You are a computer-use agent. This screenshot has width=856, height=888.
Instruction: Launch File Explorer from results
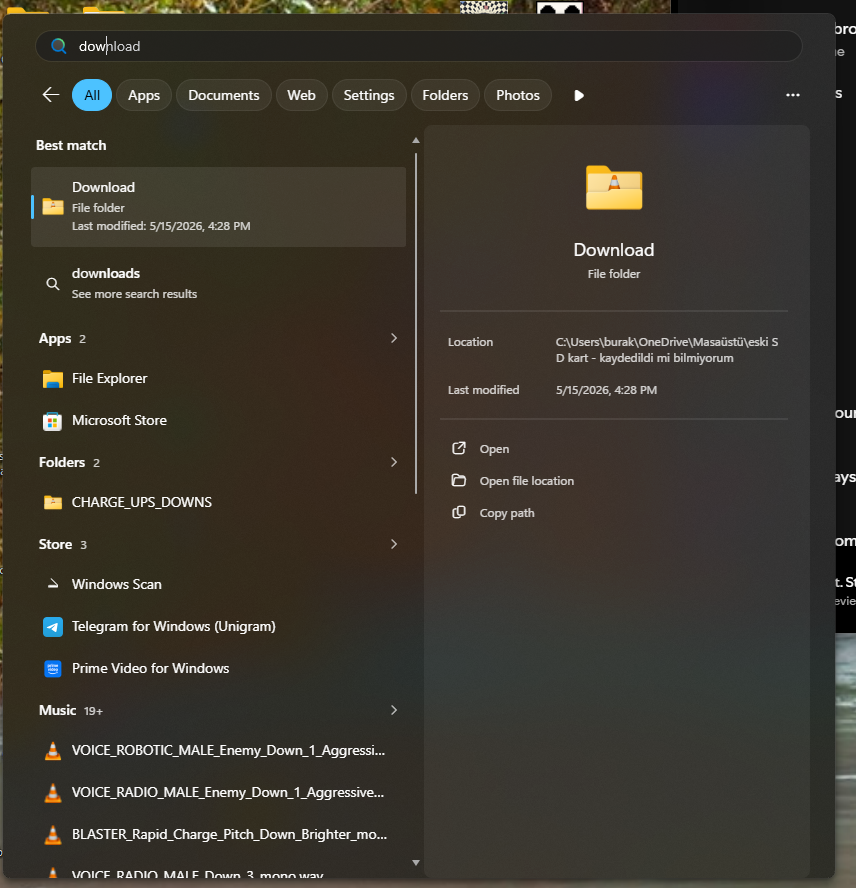[x=219, y=378]
